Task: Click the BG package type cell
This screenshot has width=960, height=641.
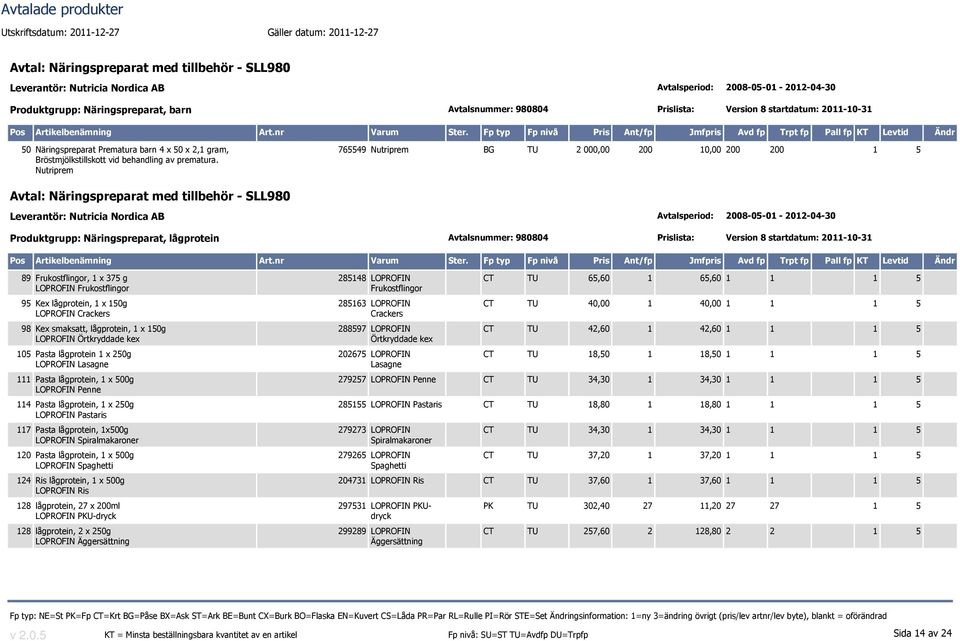Action: 489,149
